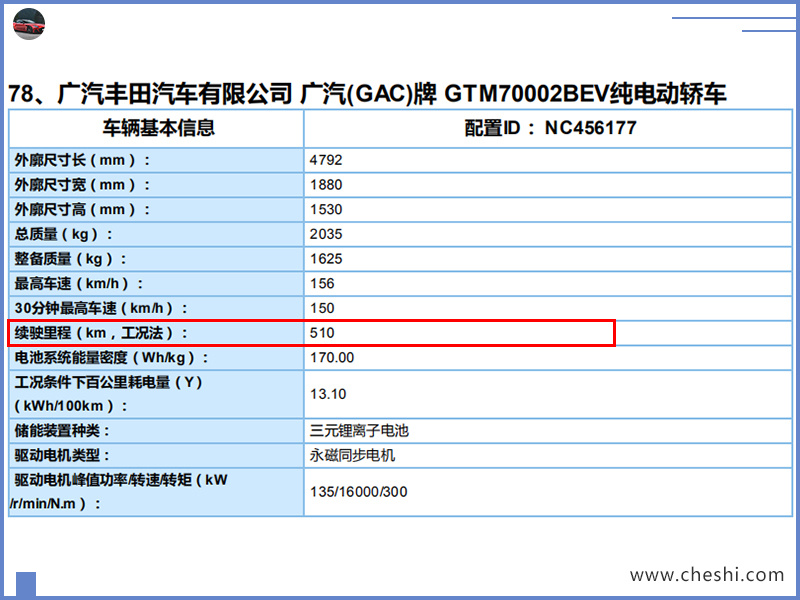
Task: Select the width value 1880
Action: click(326, 185)
